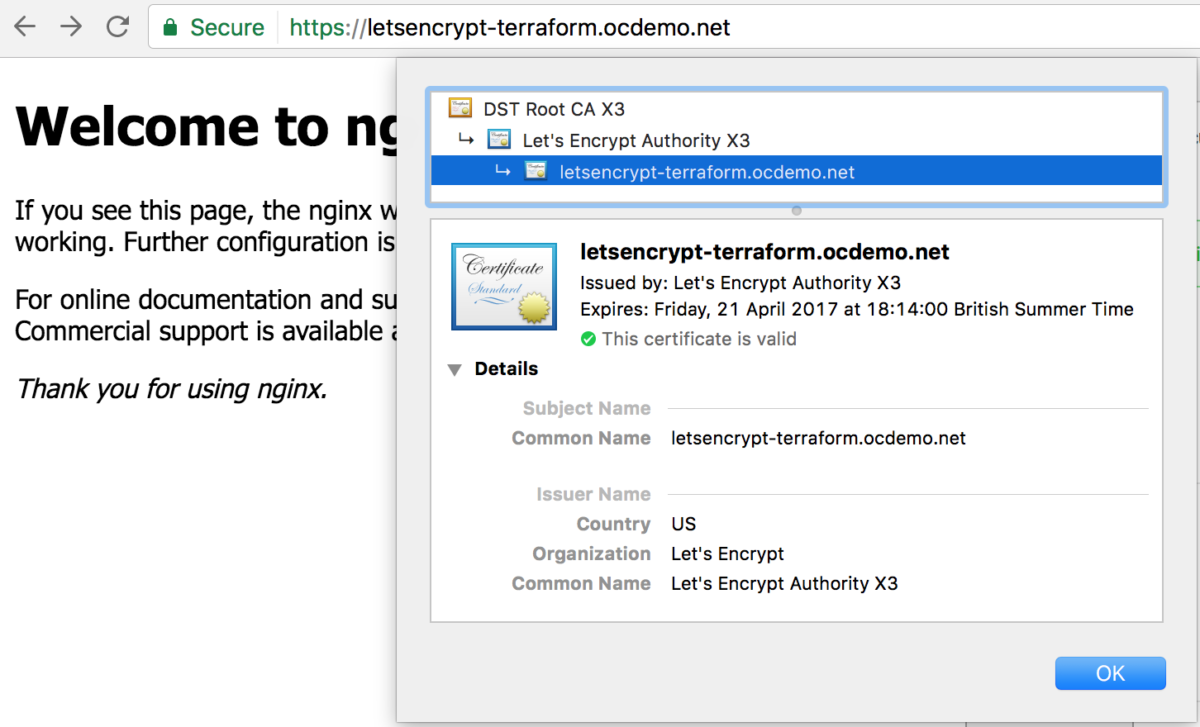Click Issuer Common Name value Let's Encrypt Authority X3

(784, 584)
